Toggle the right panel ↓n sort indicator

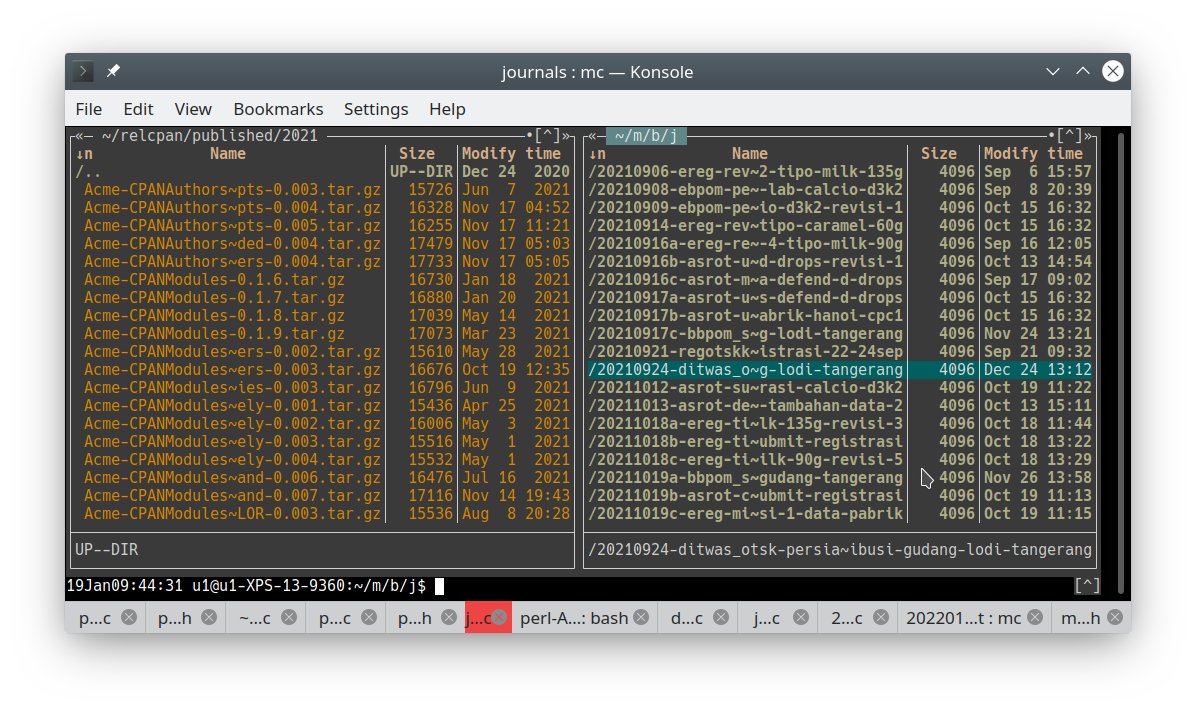click(597, 154)
